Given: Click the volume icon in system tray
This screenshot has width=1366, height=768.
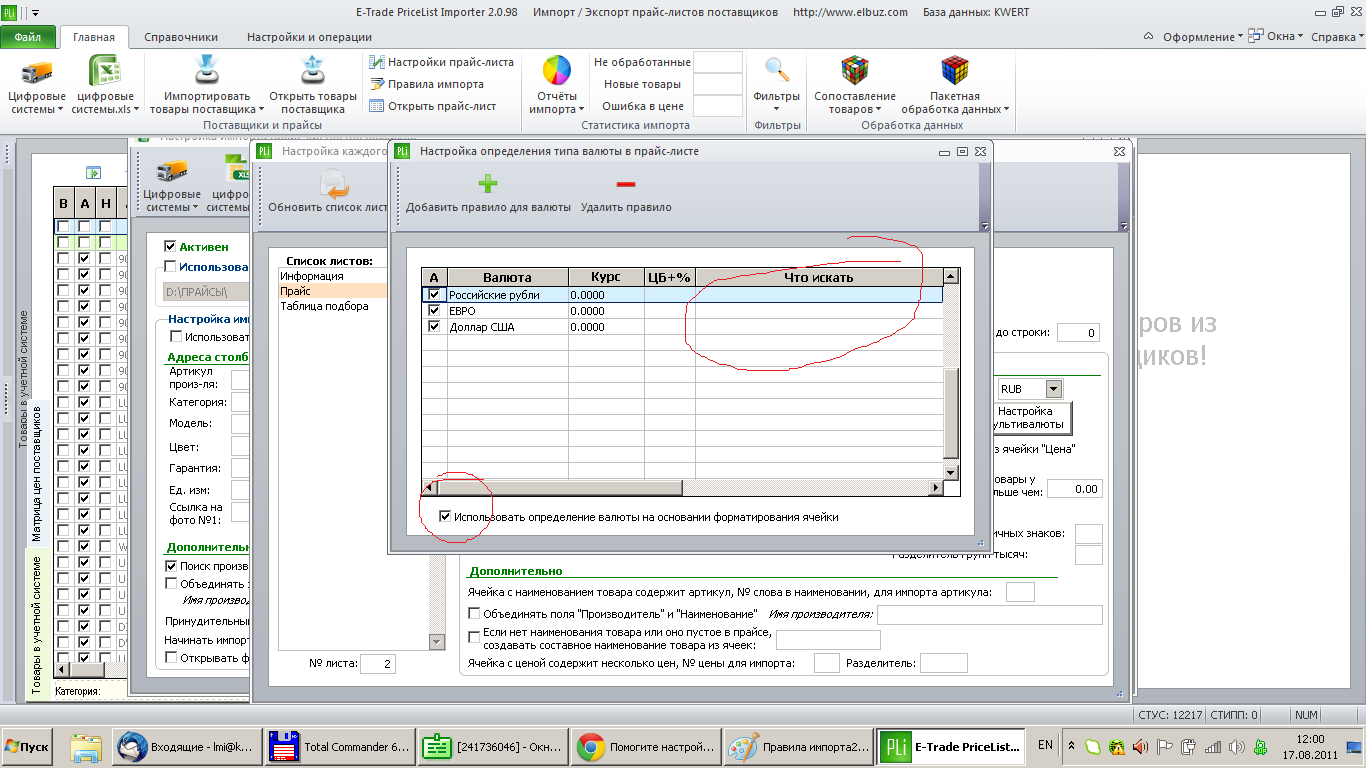Looking at the screenshot, I should [1236, 746].
